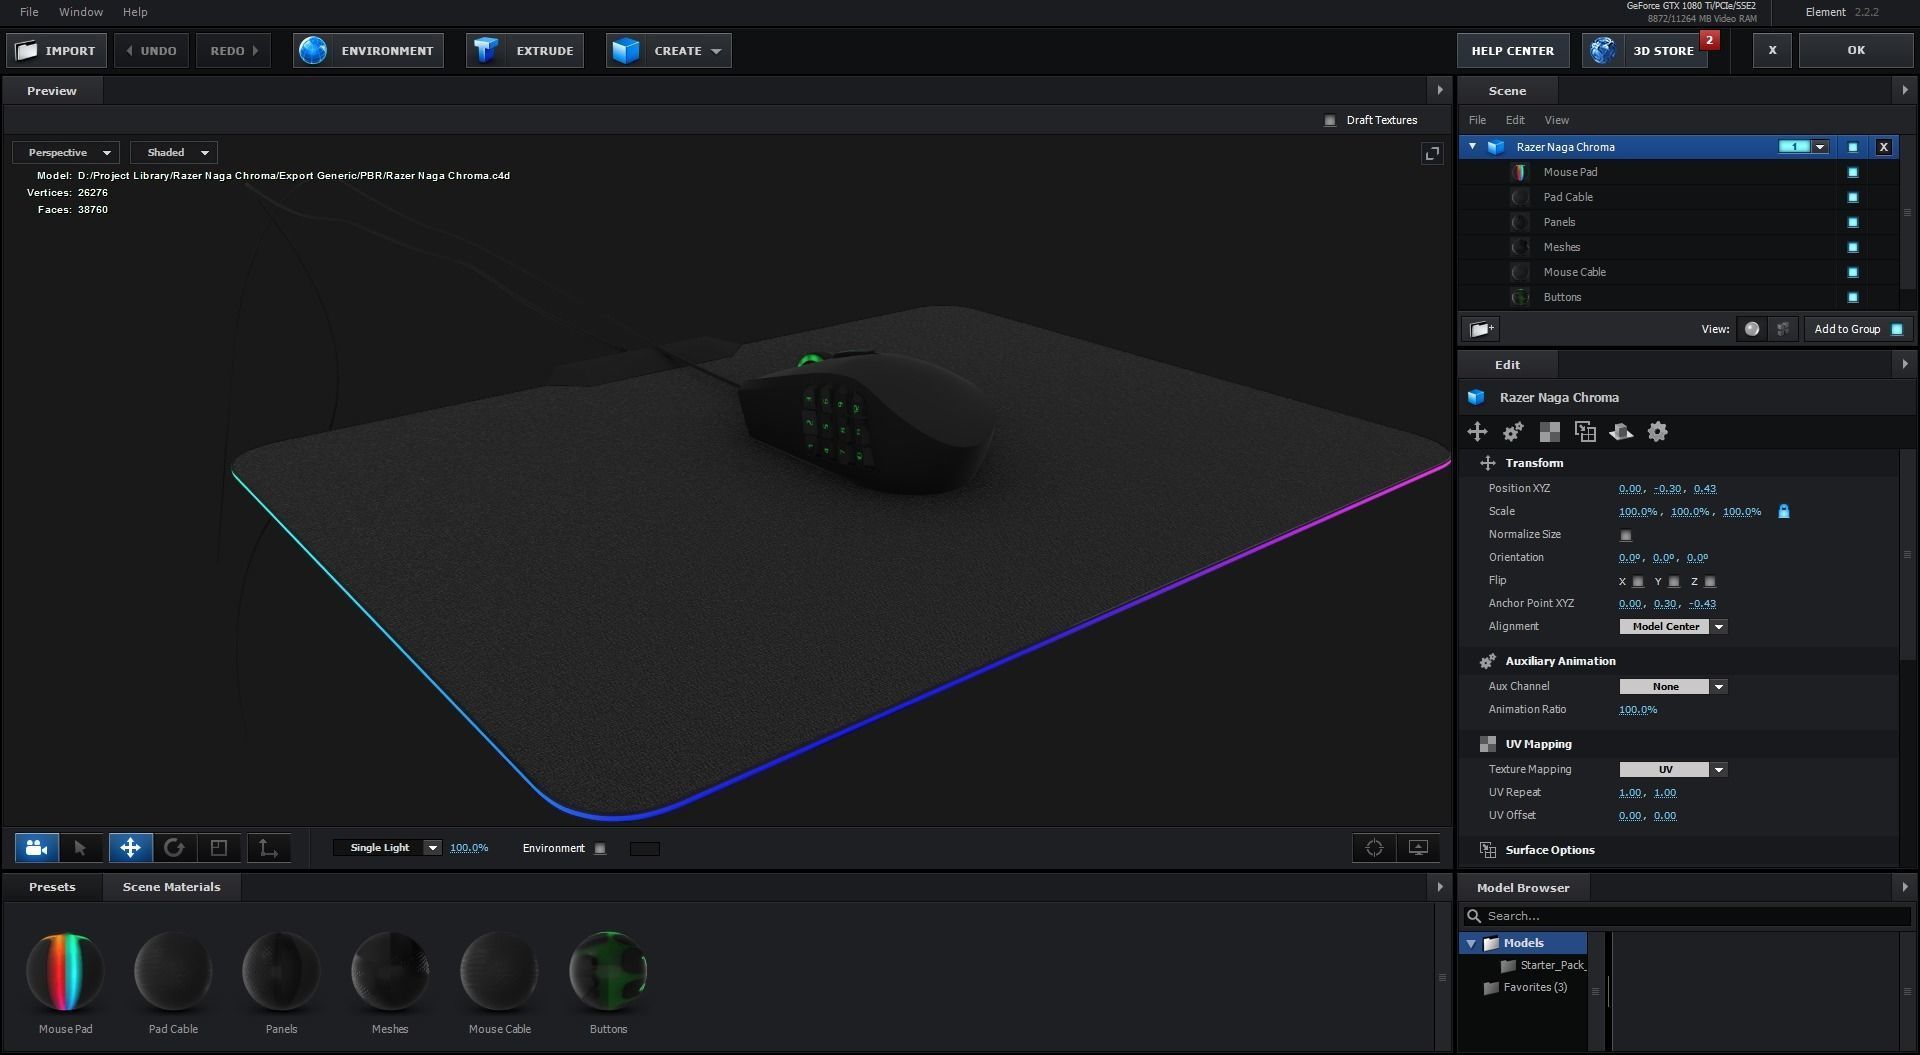Open the group number dropdown for Razer Naga Chroma
Screen dimensions: 1920x1055
1820,147
